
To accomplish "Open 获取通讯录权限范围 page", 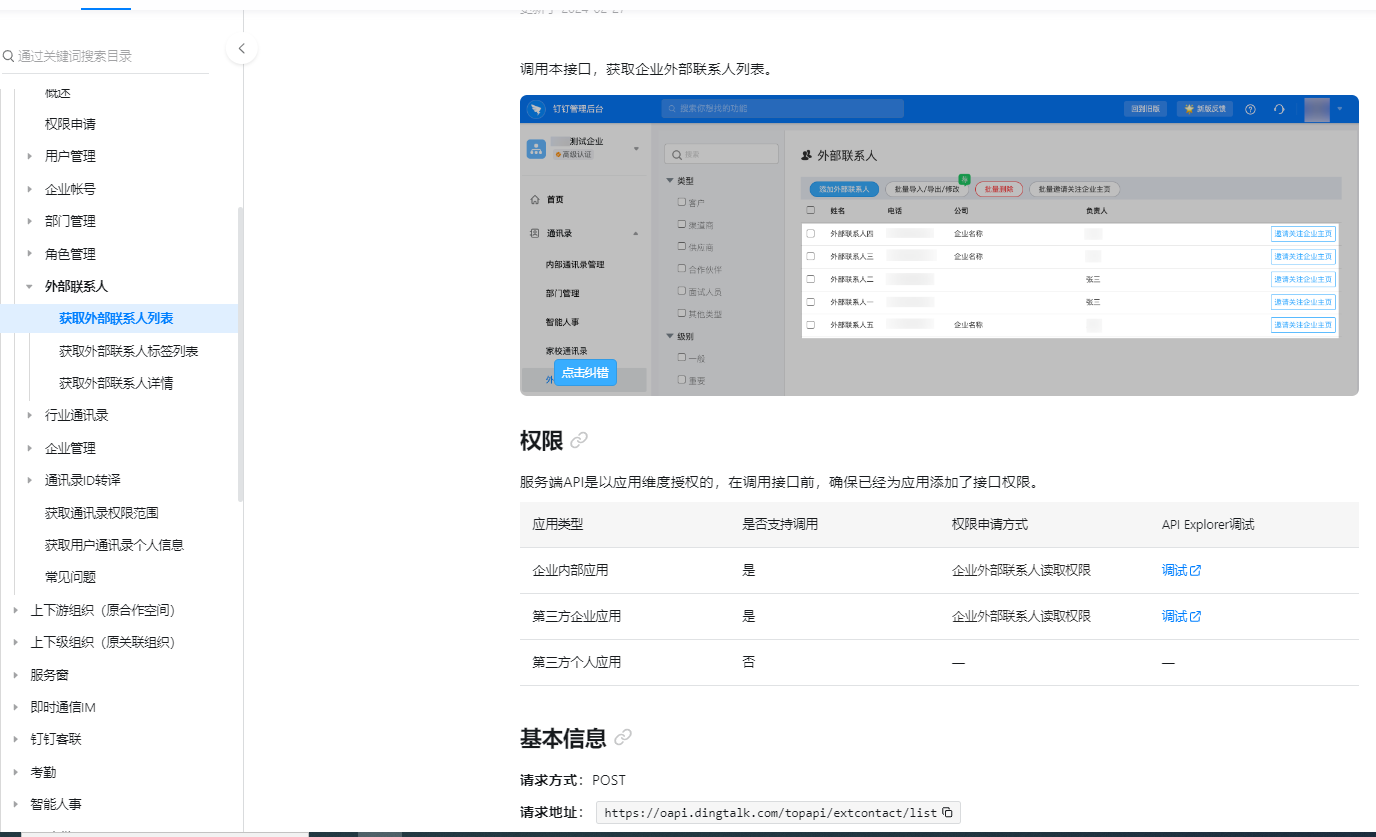I will pyautogui.click(x=102, y=513).
